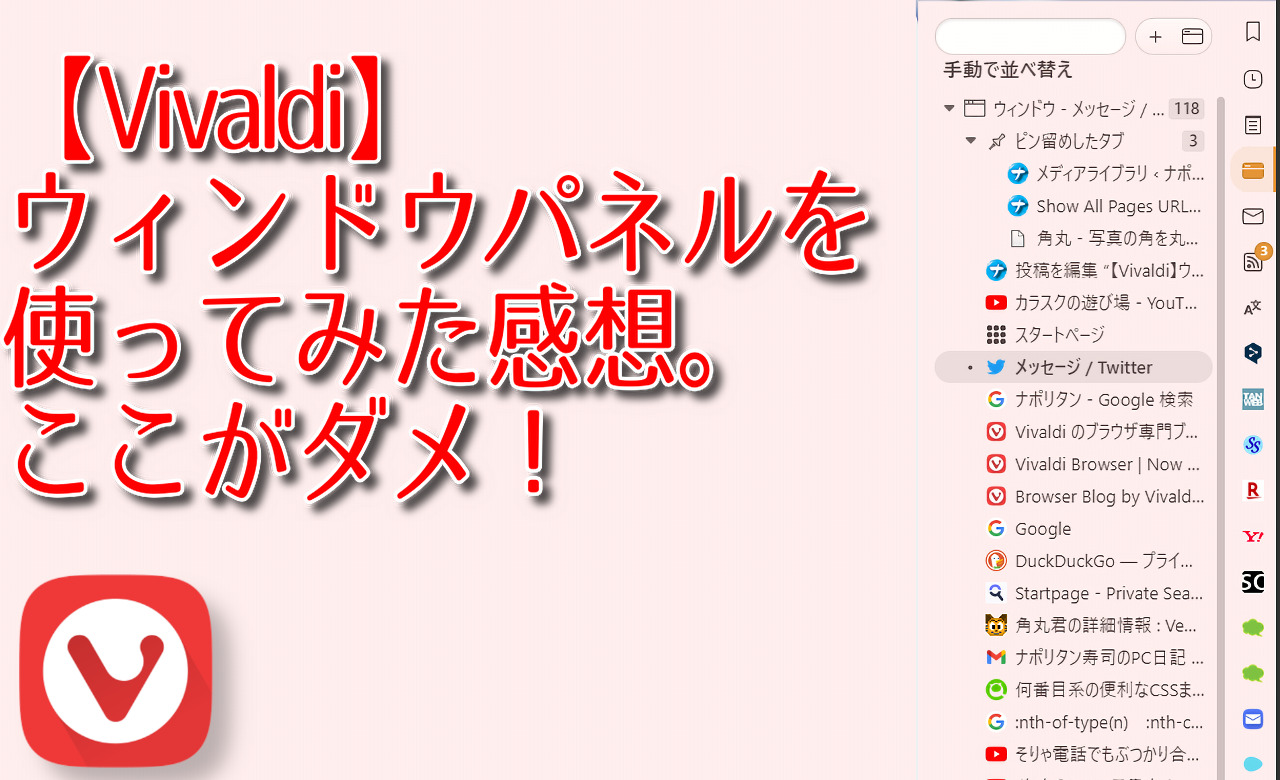Switch to Show All Pages URL pinned tab
This screenshot has width=1280, height=780.
pyautogui.click(x=1073, y=206)
